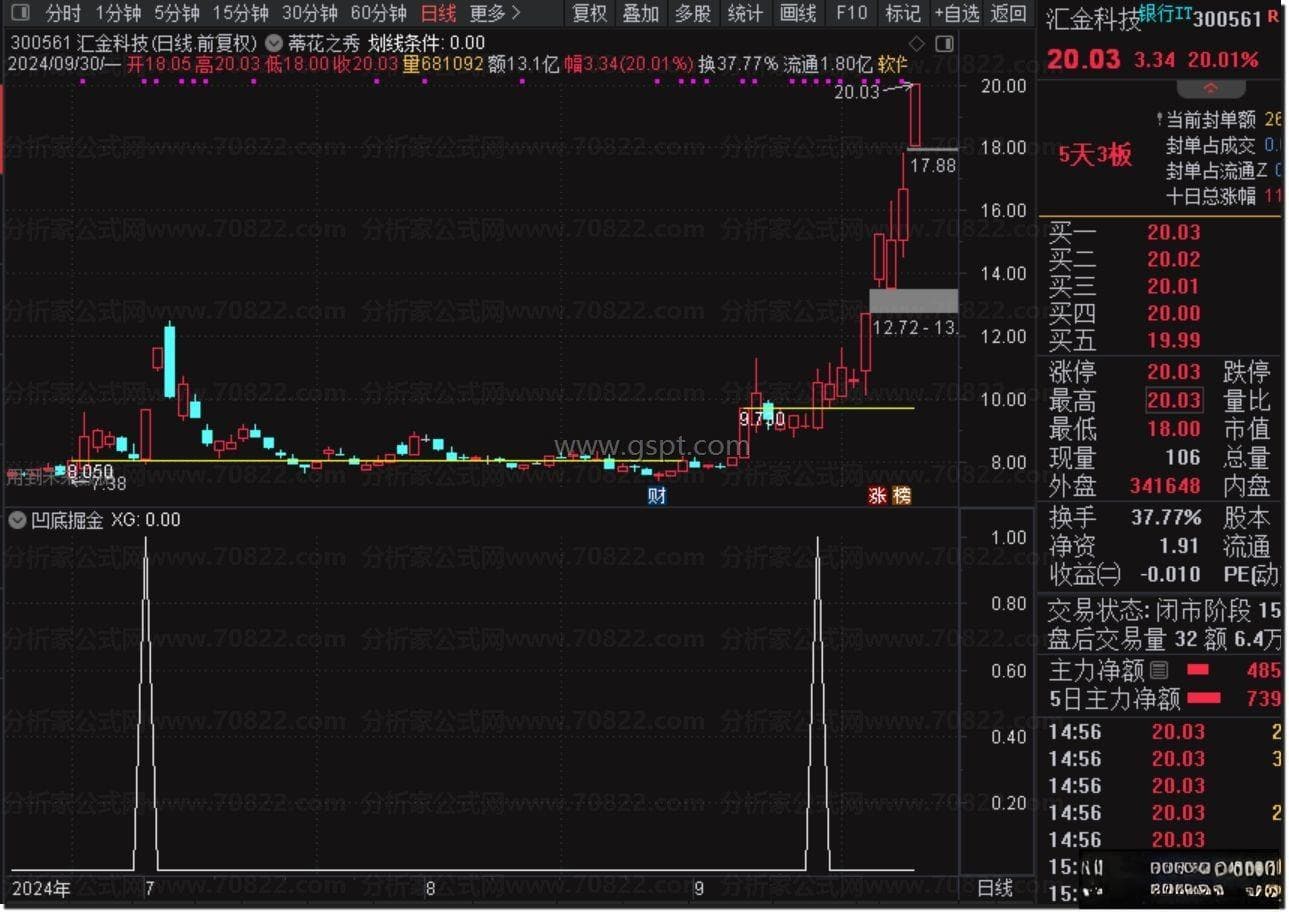Image resolution: width=1289 pixels, height=912 pixels.
Task: Select the 日线 daily chart tab
Action: click(438, 14)
